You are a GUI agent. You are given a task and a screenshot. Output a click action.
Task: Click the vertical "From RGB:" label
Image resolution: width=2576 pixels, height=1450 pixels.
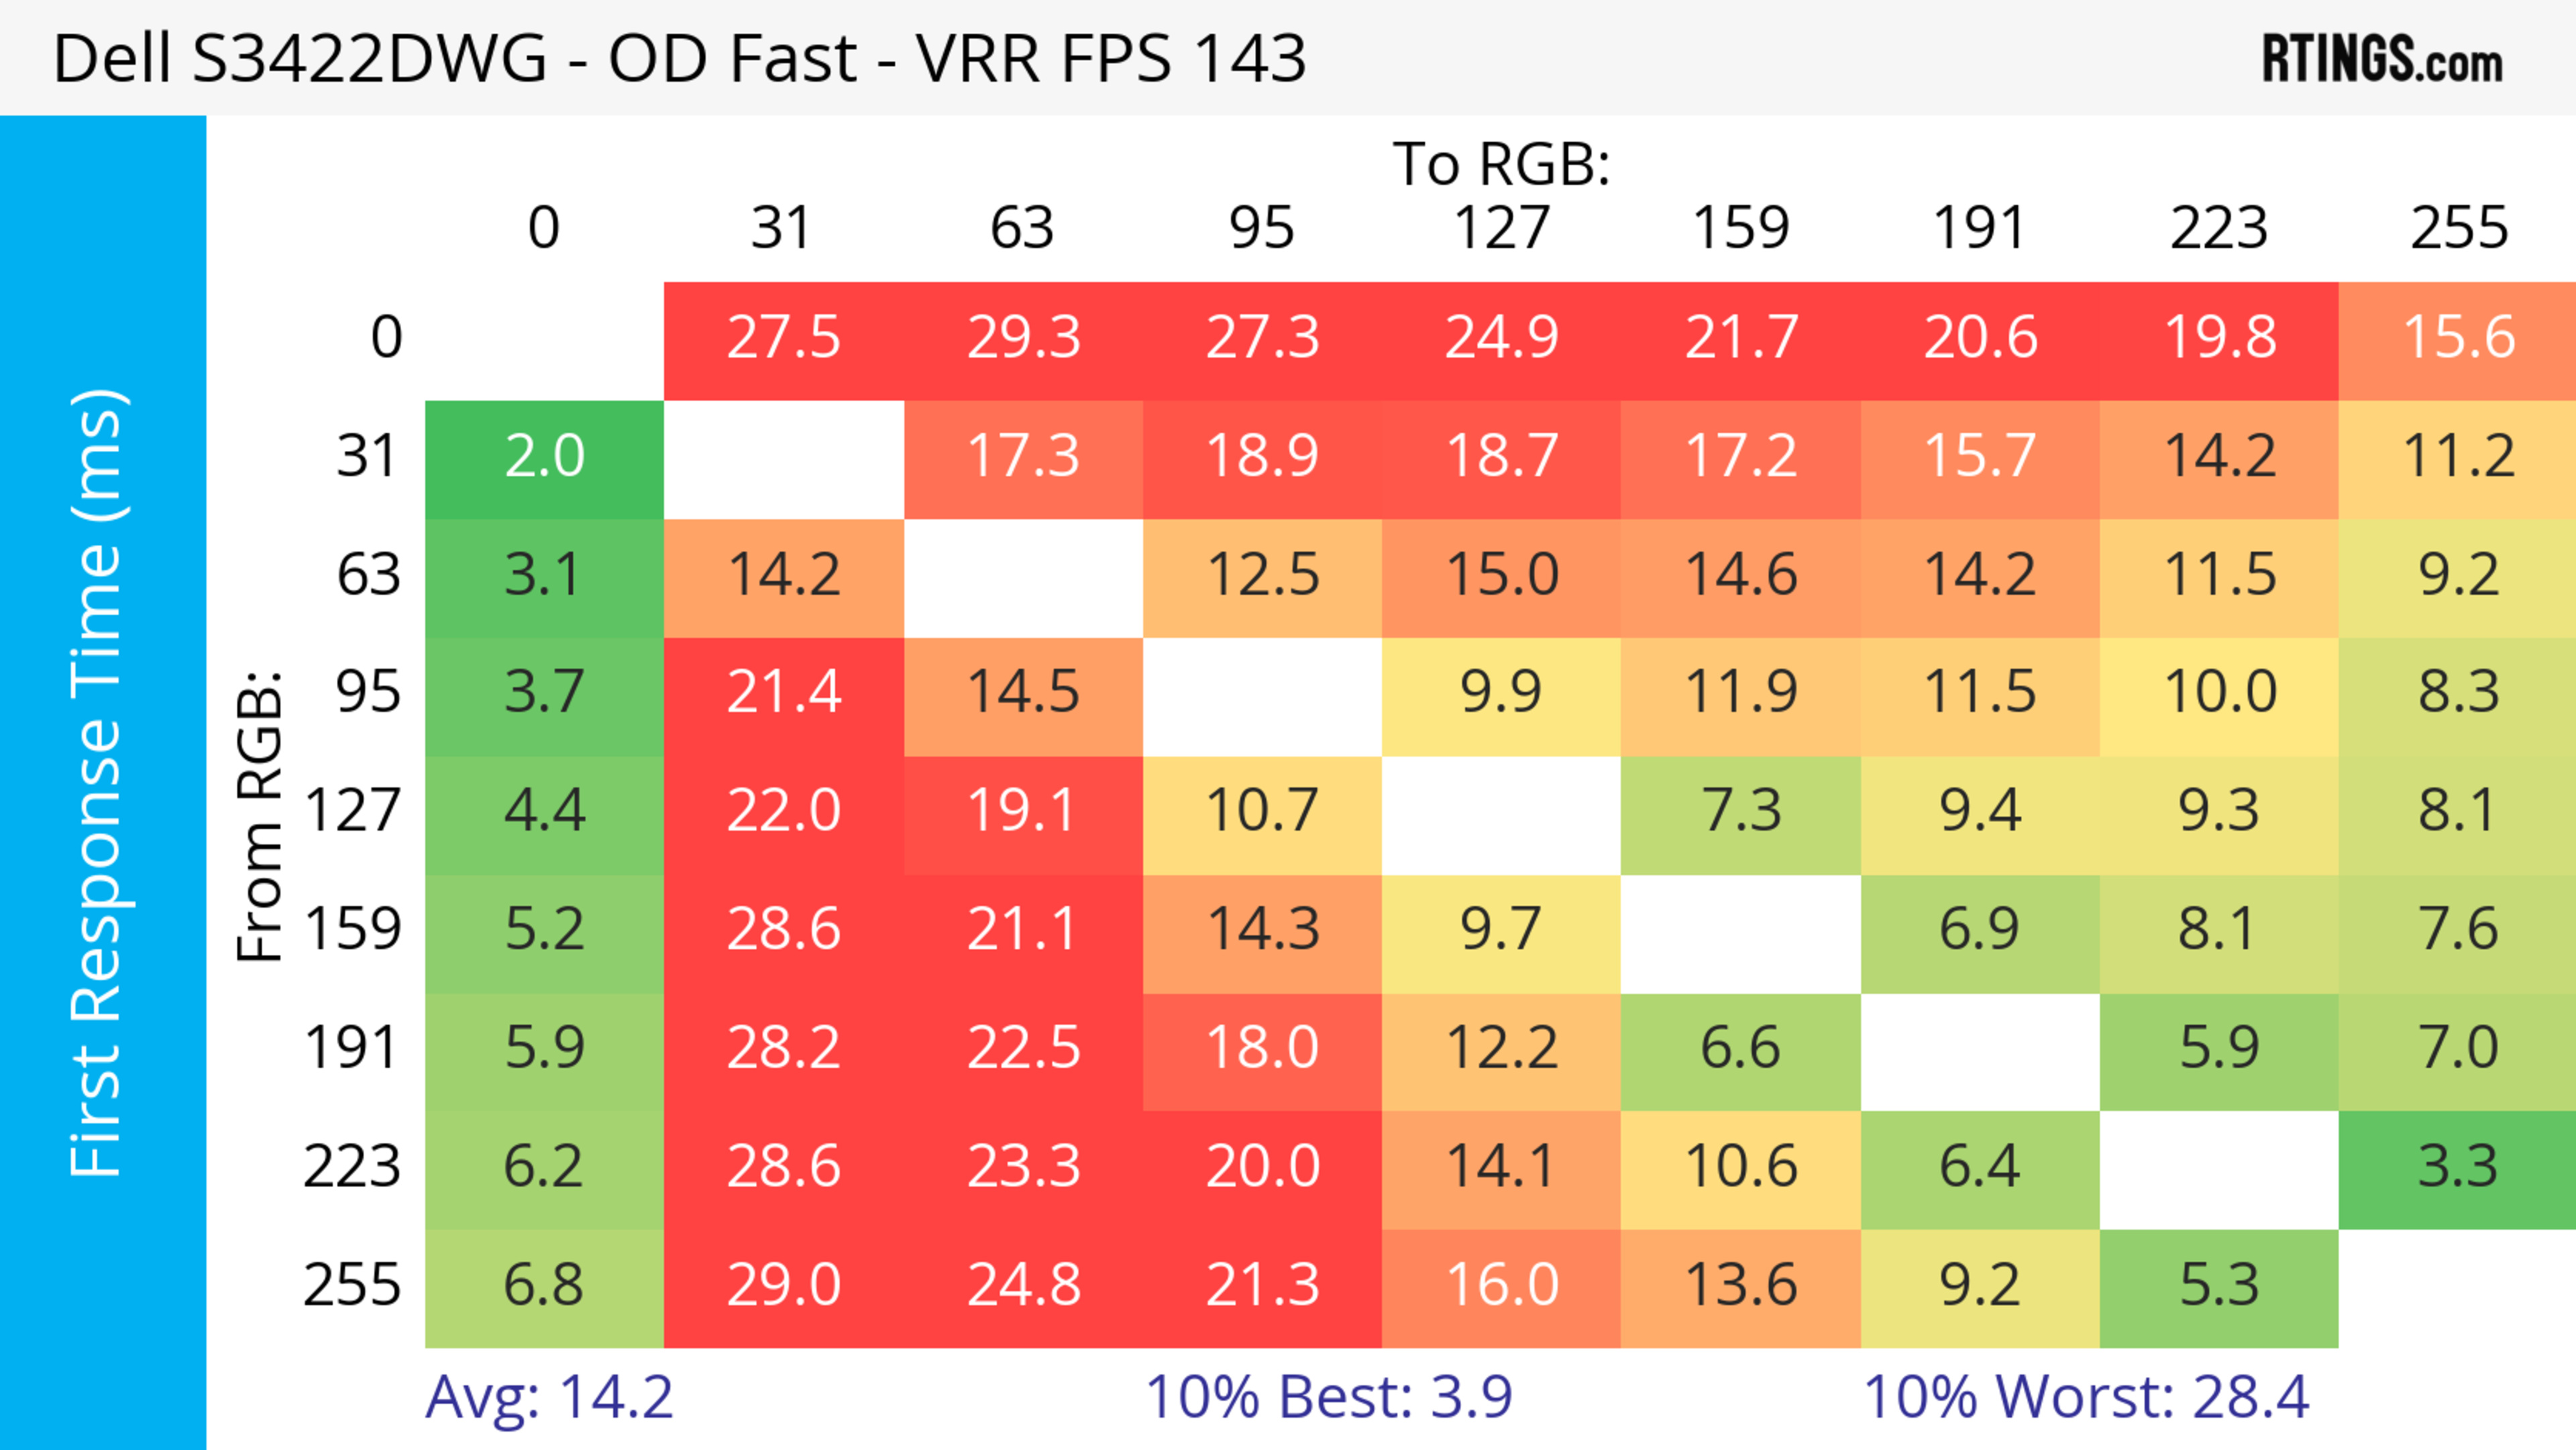[259, 816]
